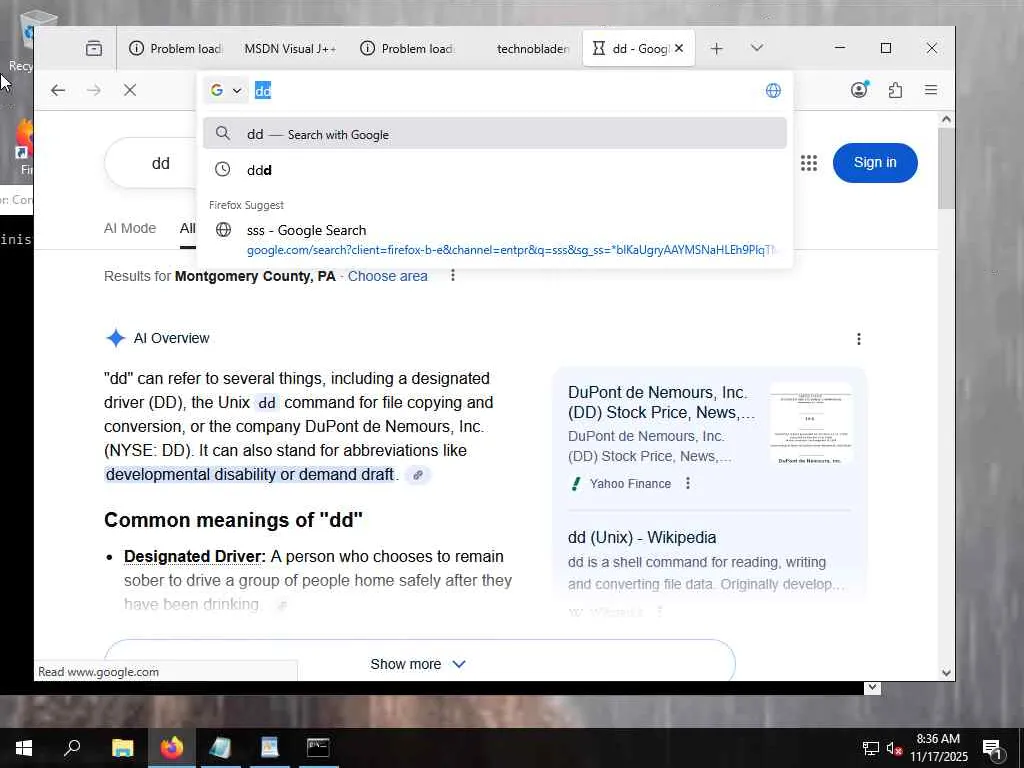Open Firefox View tab list icon
1024x768 pixels.
94,48
